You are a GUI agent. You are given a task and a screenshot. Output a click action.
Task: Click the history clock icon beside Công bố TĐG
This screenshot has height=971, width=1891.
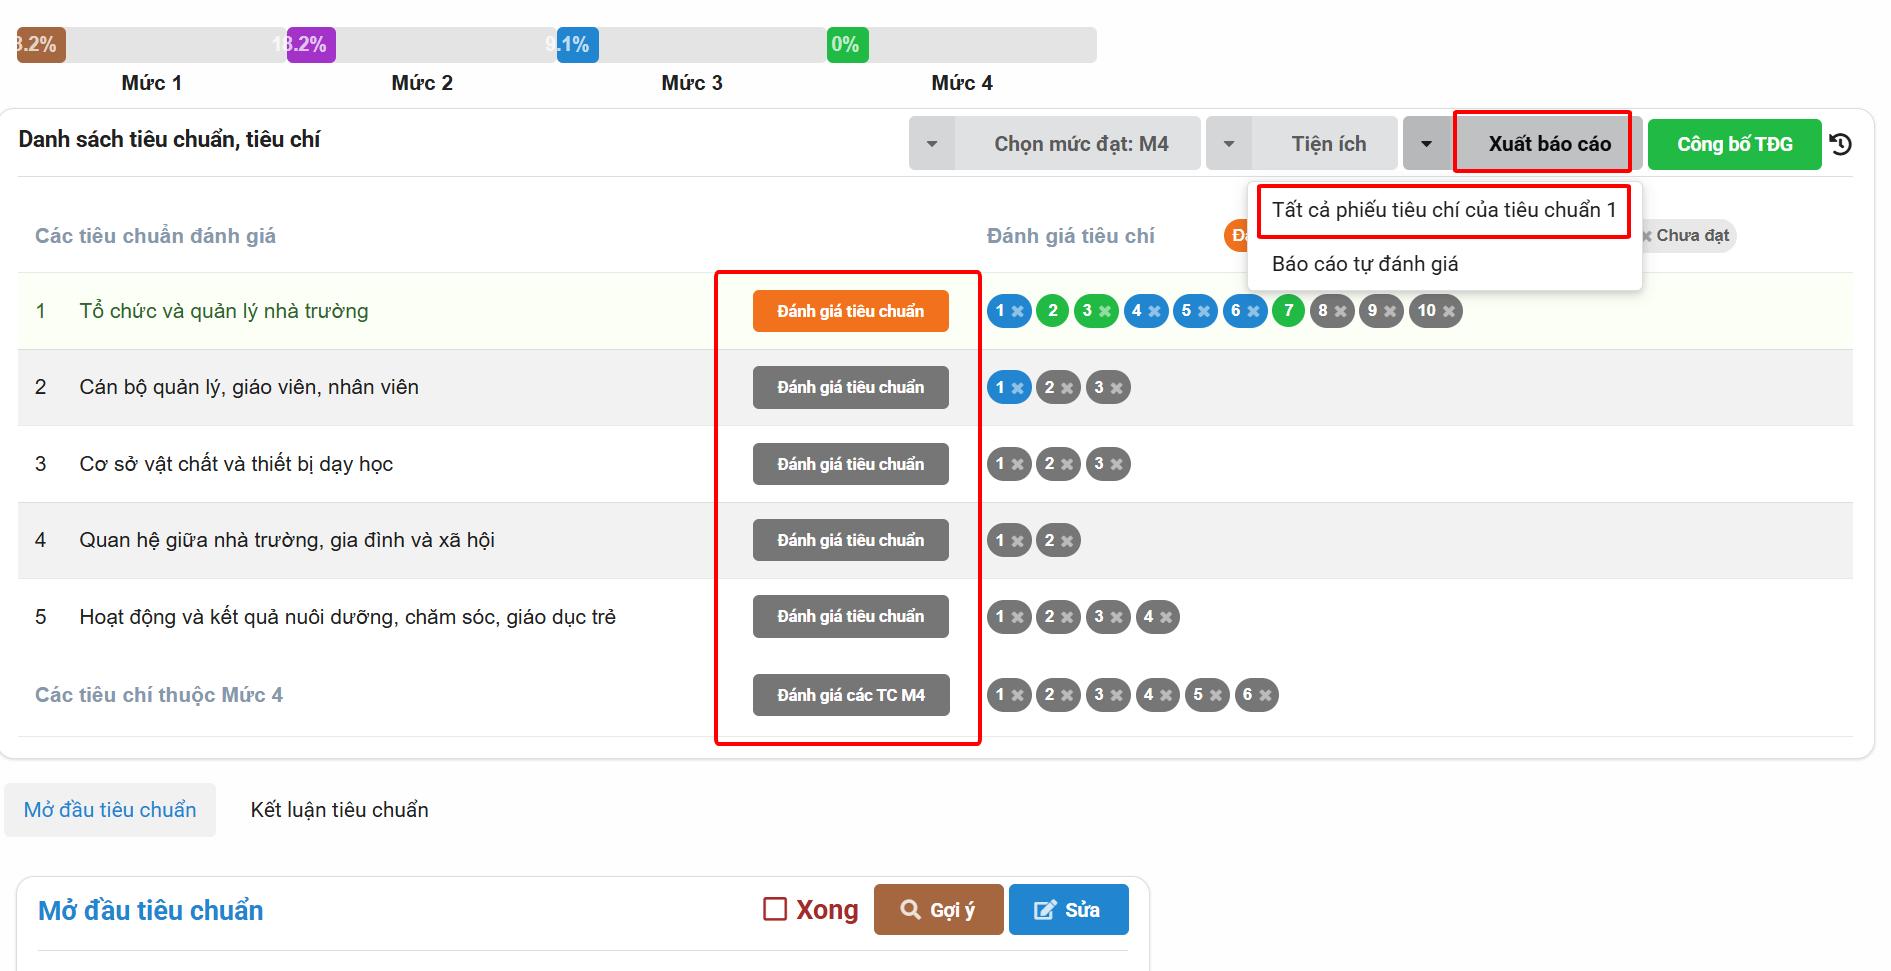pyautogui.click(x=1841, y=145)
